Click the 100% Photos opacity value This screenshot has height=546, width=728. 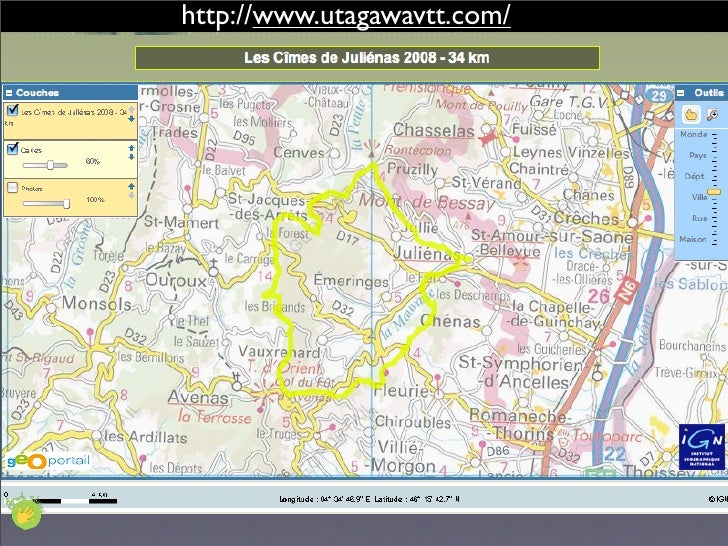pyautogui.click(x=95, y=200)
